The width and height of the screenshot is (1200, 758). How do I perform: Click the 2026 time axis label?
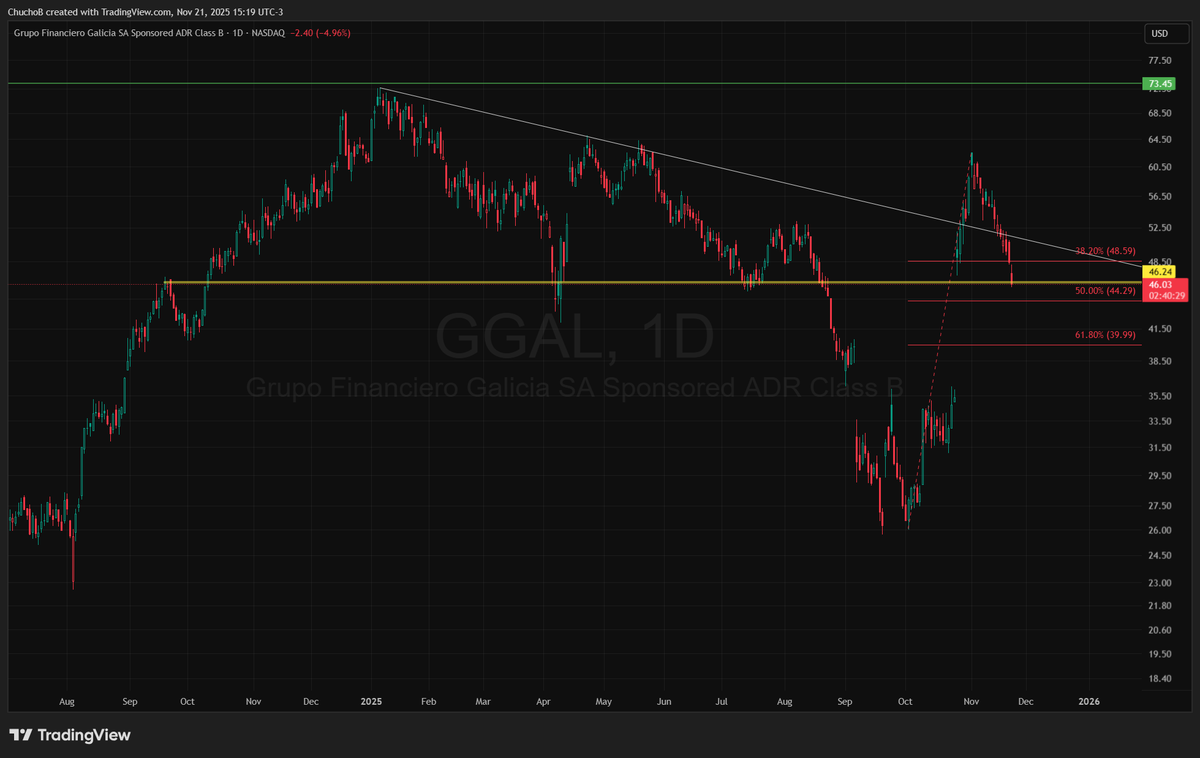[x=1088, y=703]
